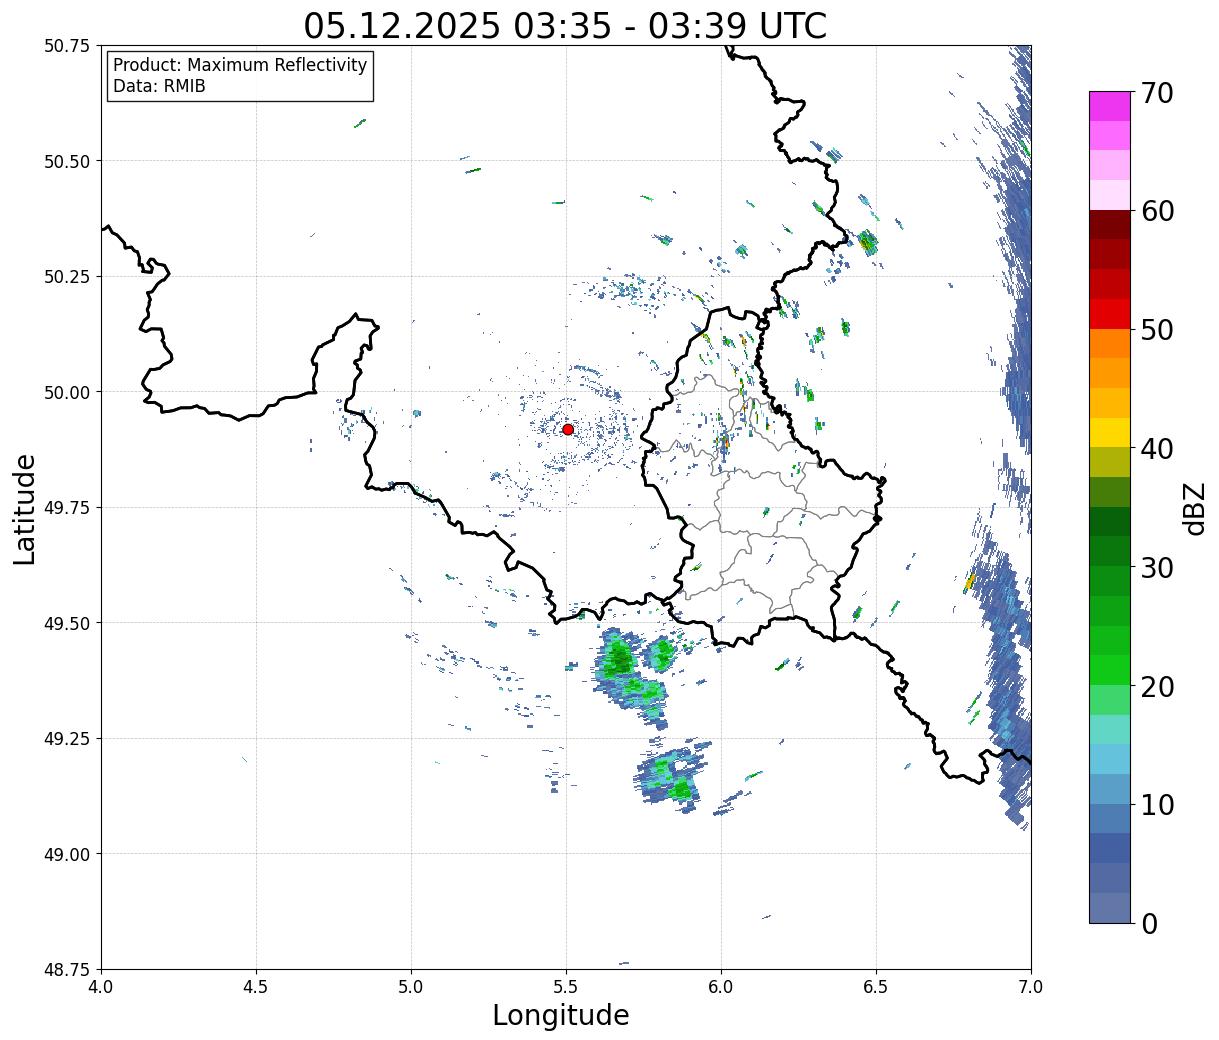1219x1040 pixels.
Task: Click the bright green colorbar segment just above 20
Action: [1110, 670]
